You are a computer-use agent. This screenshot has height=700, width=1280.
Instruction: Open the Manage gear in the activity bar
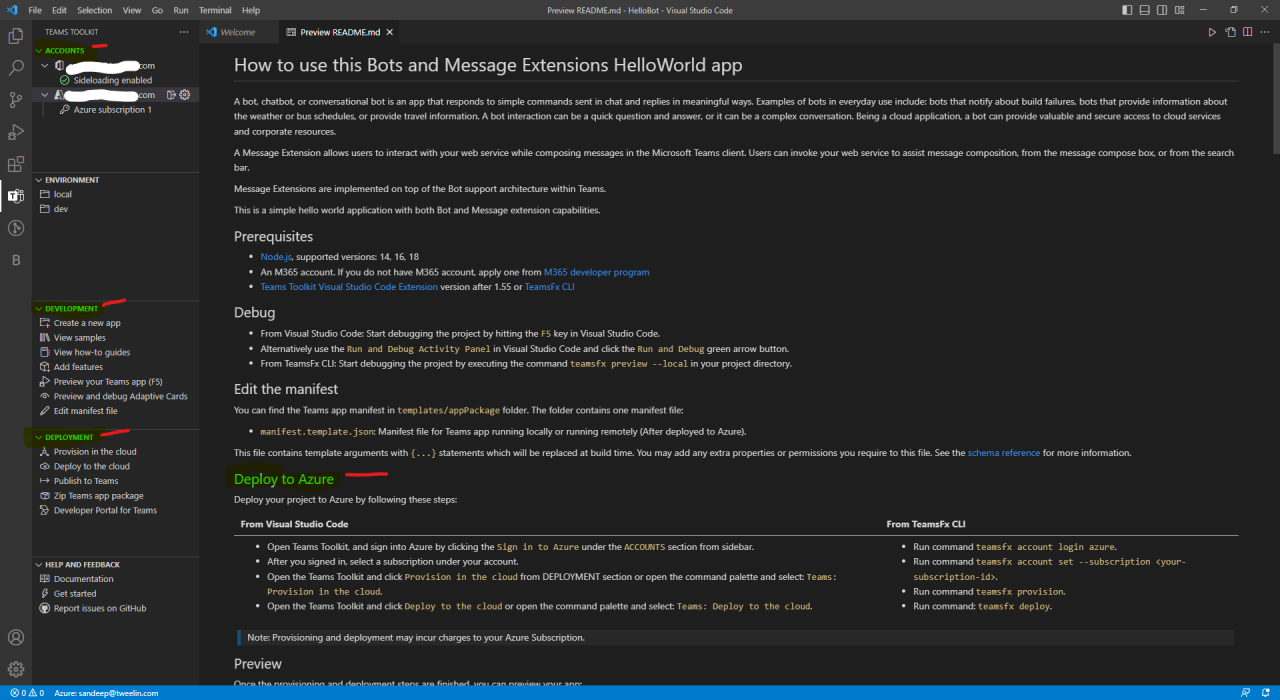(15, 668)
